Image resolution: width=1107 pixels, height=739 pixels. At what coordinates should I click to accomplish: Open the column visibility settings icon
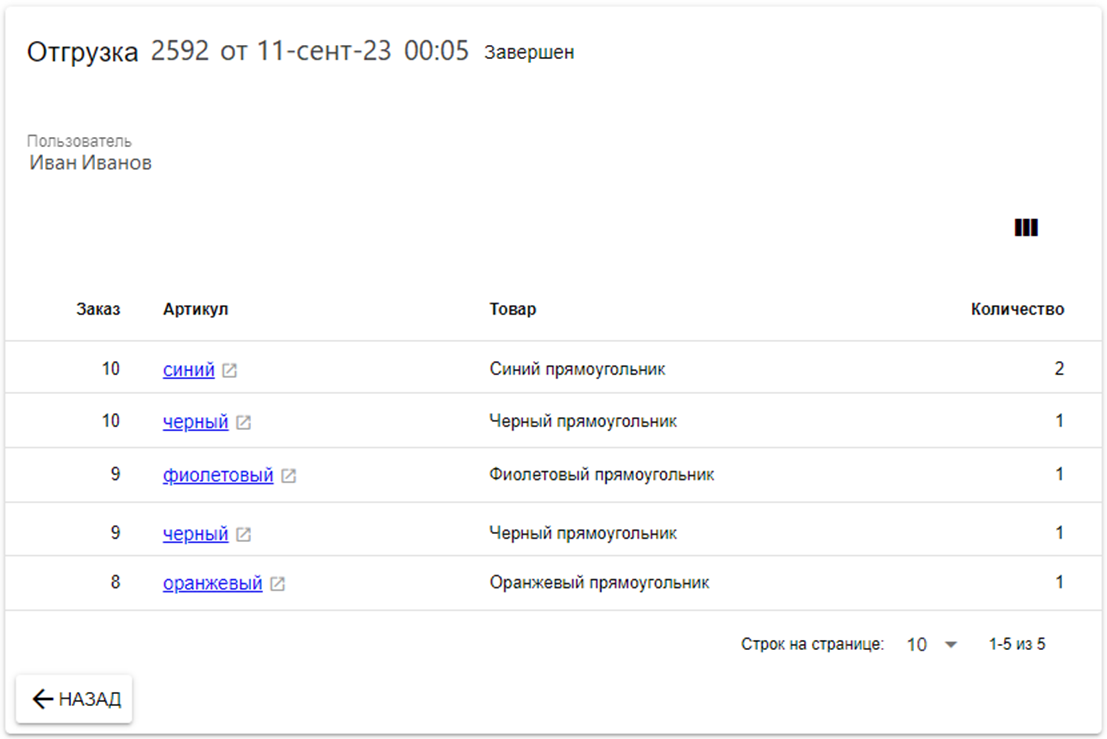tap(1026, 228)
